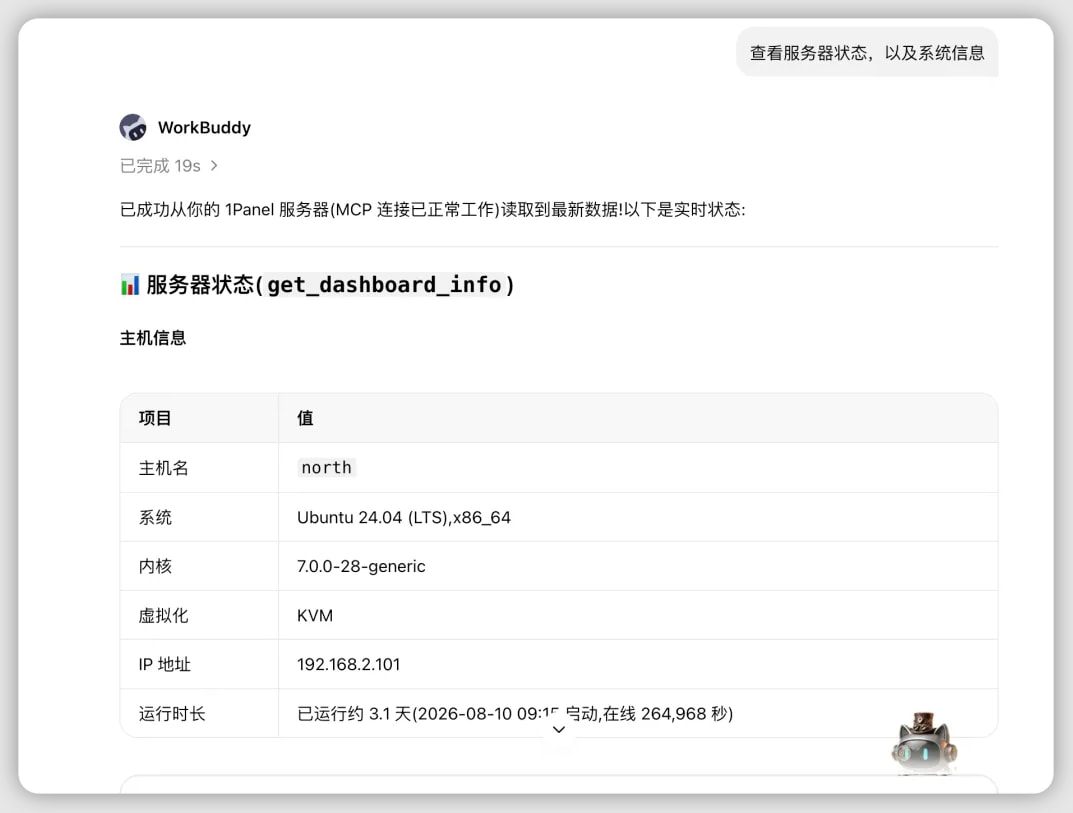Click the 虚拟化 row label
1073x813 pixels.
(x=164, y=616)
